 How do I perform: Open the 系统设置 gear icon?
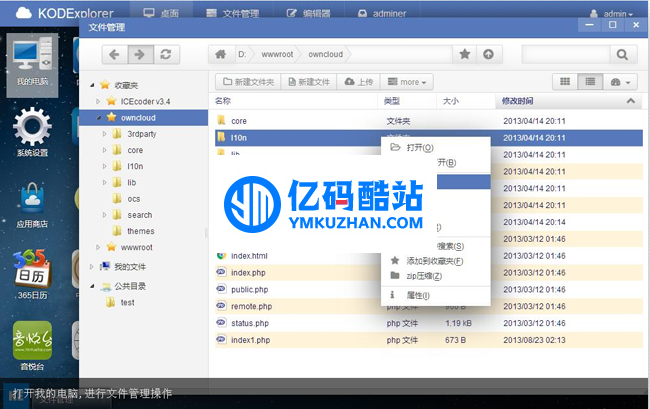(x=32, y=132)
